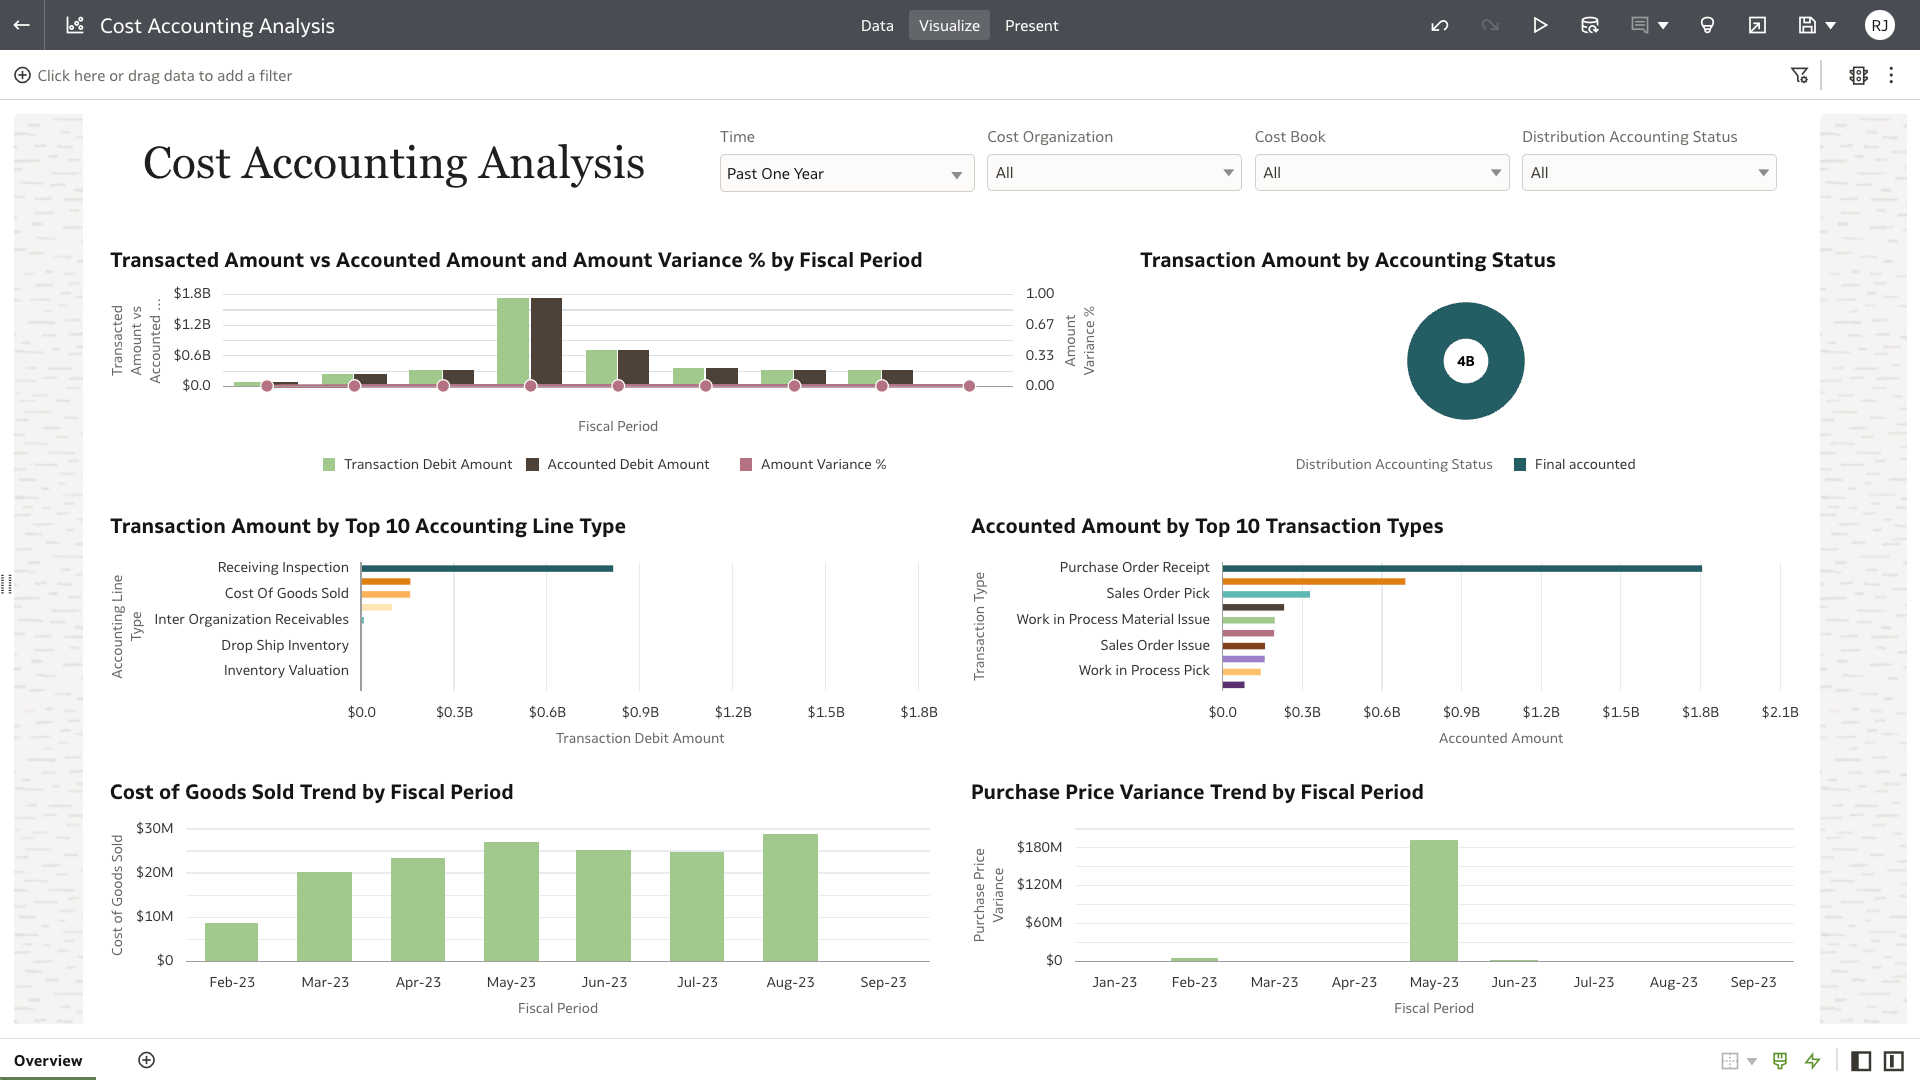Open the workbook settings gear icon
The width and height of the screenshot is (1920, 1080).
1858,75
